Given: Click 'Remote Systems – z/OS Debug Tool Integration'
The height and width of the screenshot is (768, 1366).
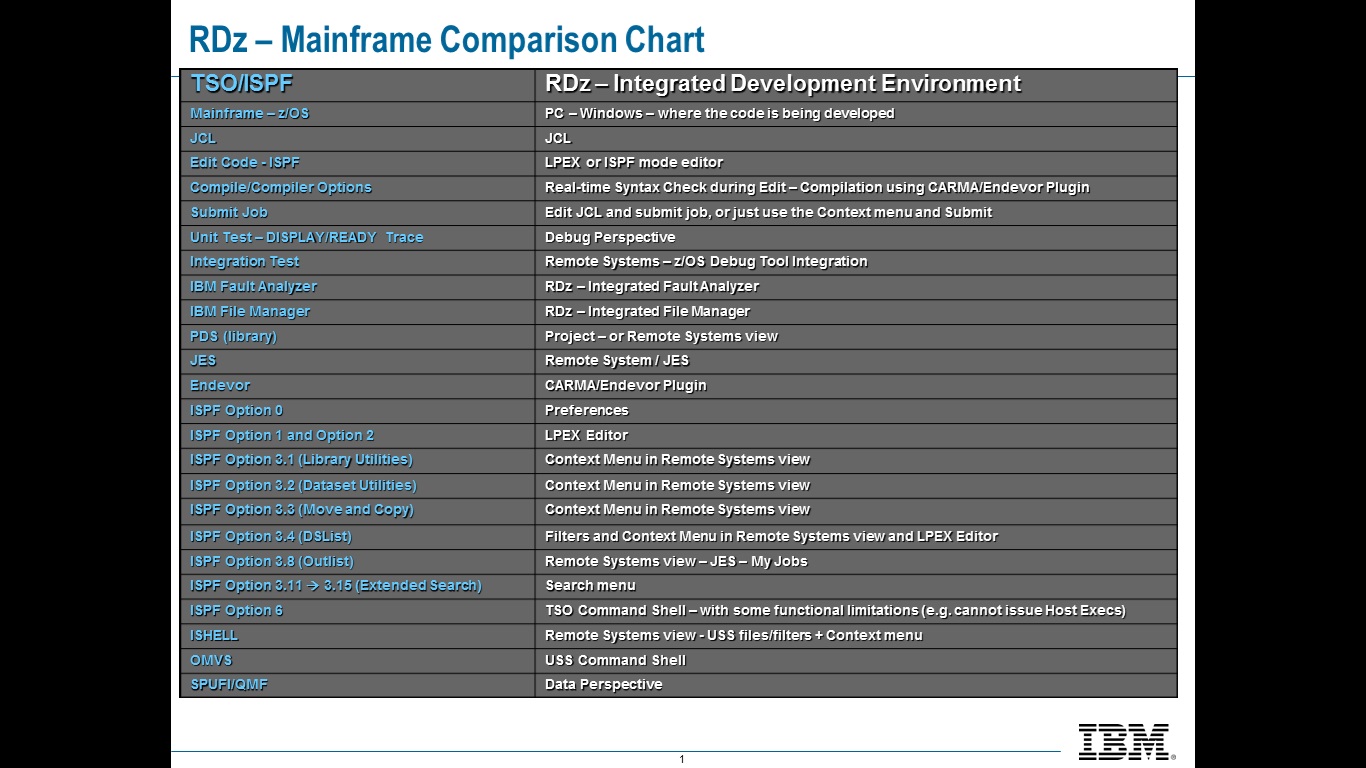Looking at the screenshot, I should click(856, 261).
